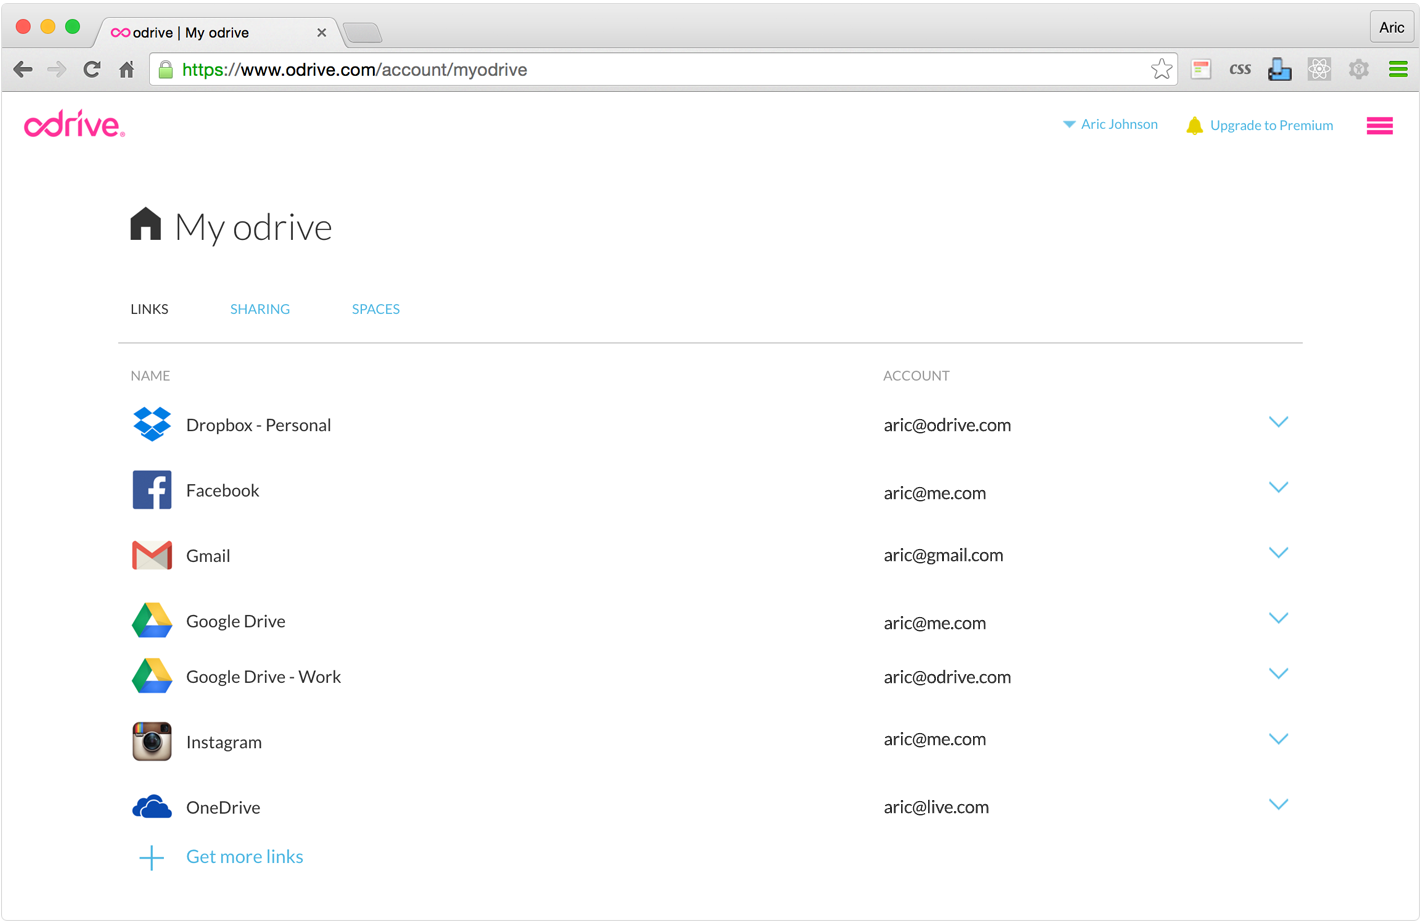Open the Gmail link name
This screenshot has width=1422, height=922.
tap(208, 556)
